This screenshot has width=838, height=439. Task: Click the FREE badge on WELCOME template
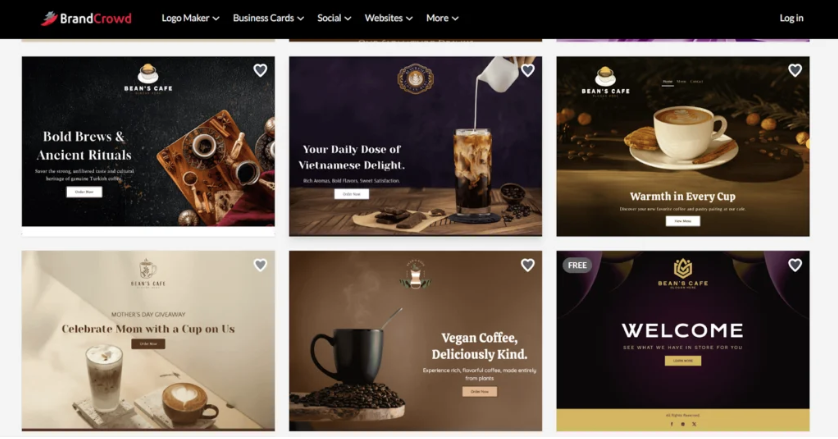(x=577, y=265)
